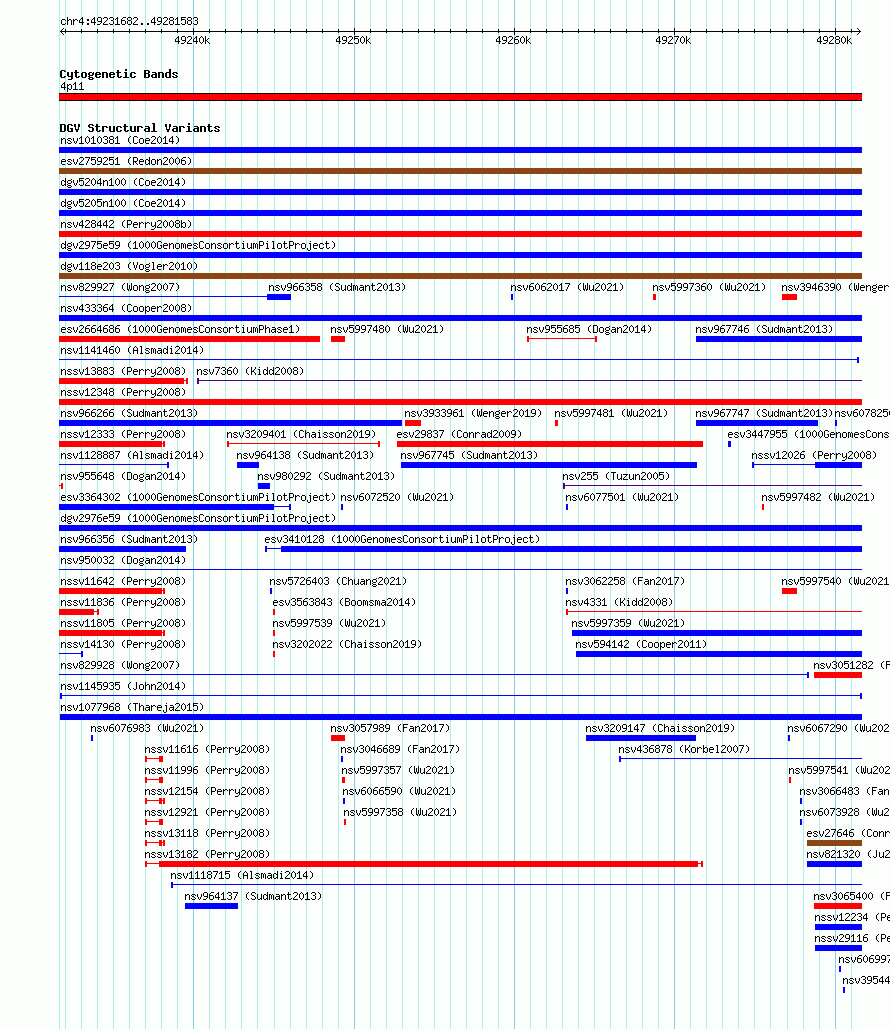Open nsv950032 (Dogan2014) variant

(123, 560)
